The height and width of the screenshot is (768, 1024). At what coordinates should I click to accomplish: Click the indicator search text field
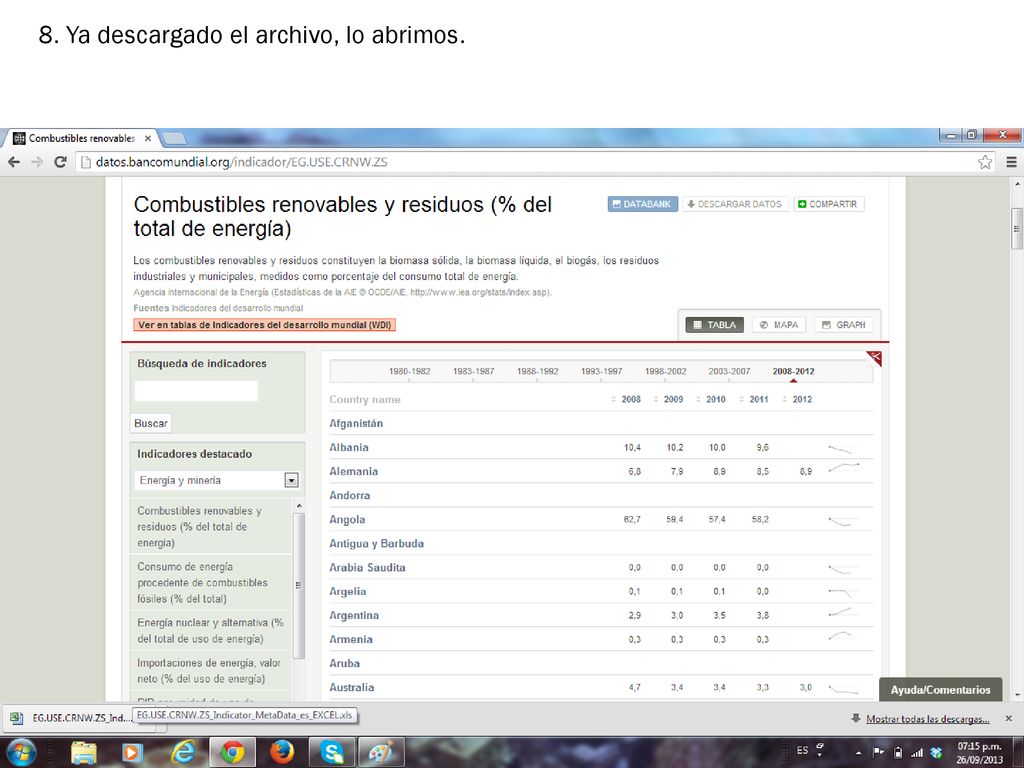pyautogui.click(x=196, y=391)
